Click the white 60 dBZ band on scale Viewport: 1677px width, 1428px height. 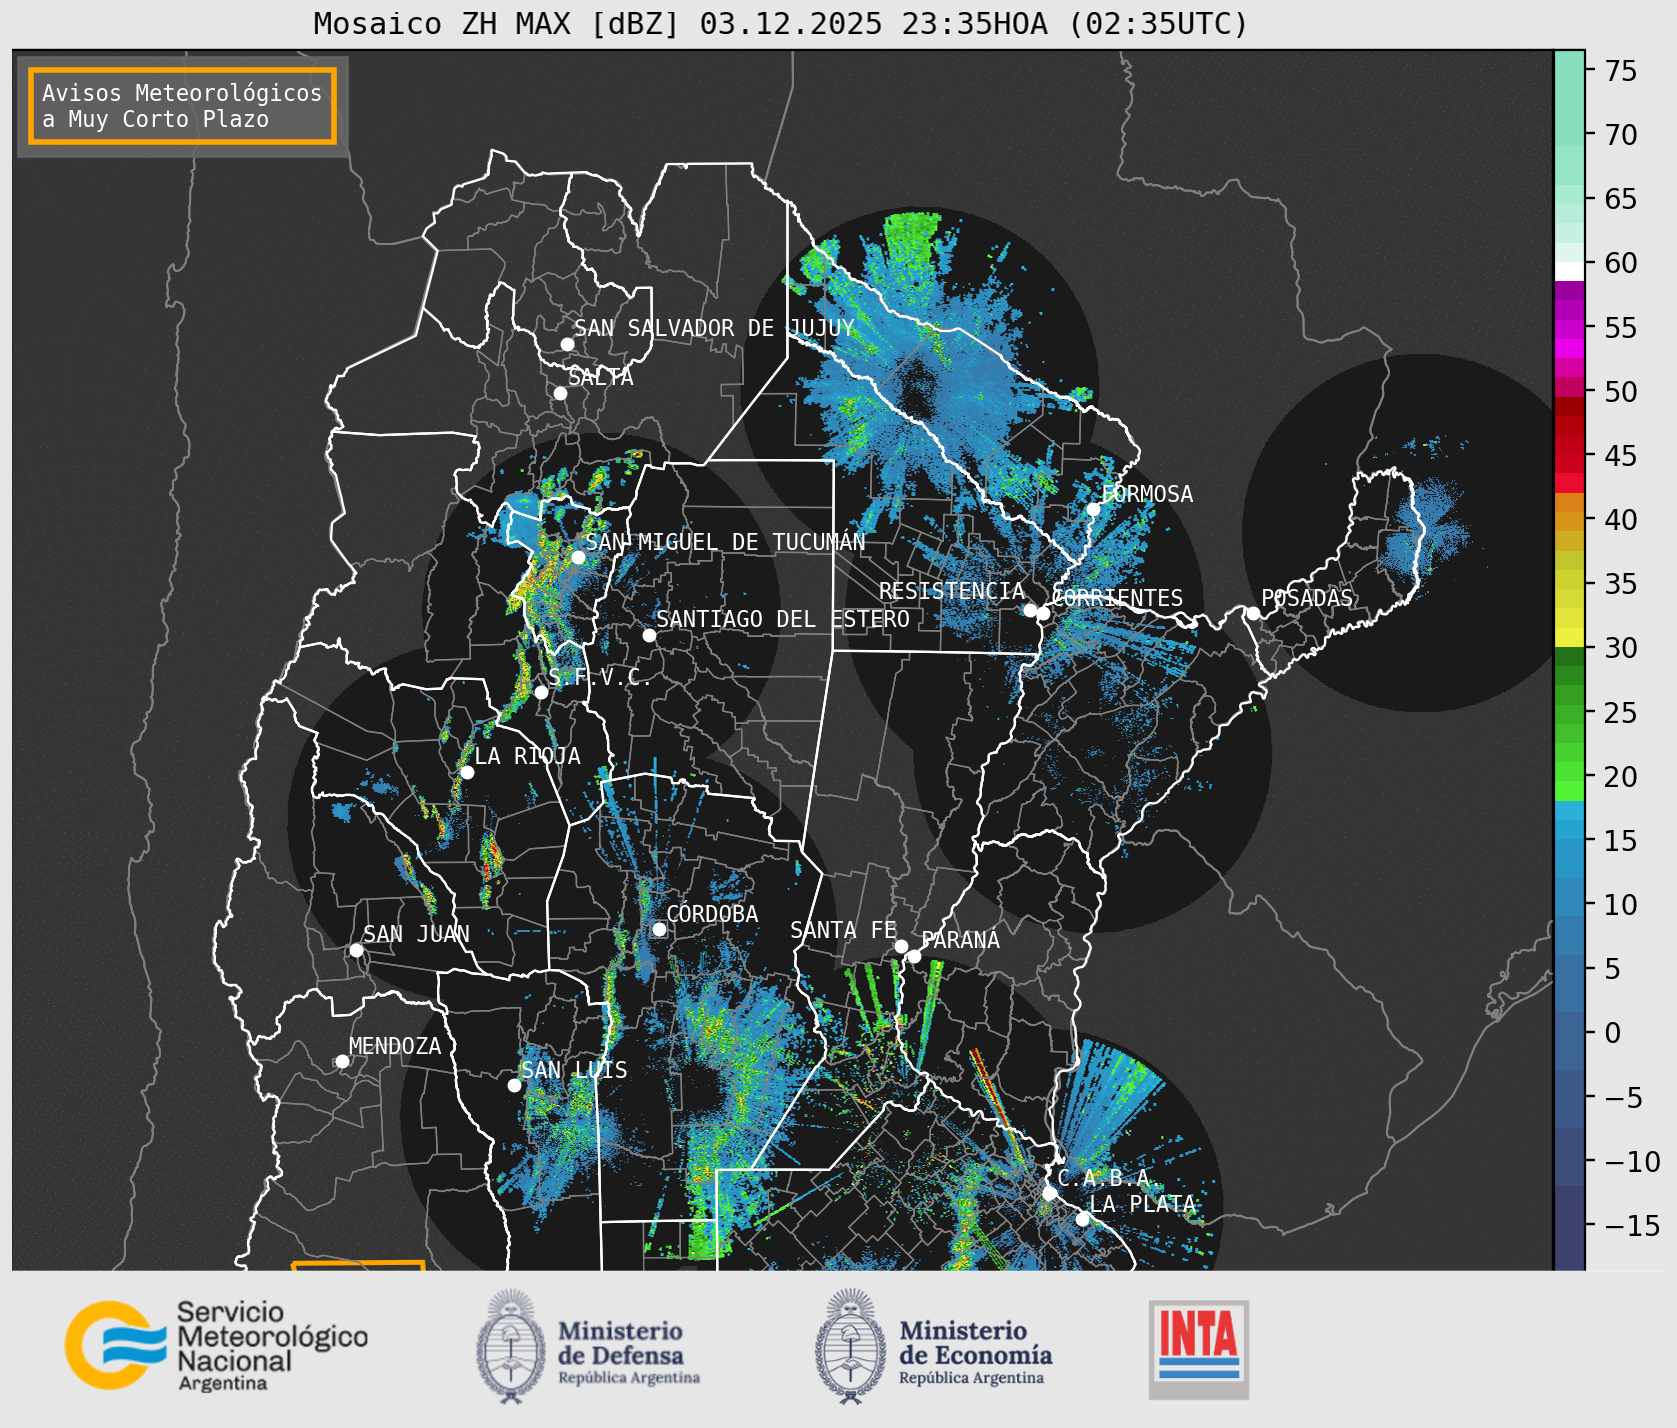(1569, 271)
